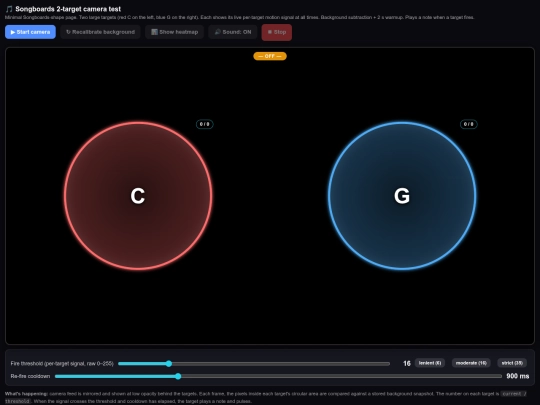Viewport: 540px width, 405px height.
Task: Click the 0/0 signal badge near G target
Action: coord(469,124)
